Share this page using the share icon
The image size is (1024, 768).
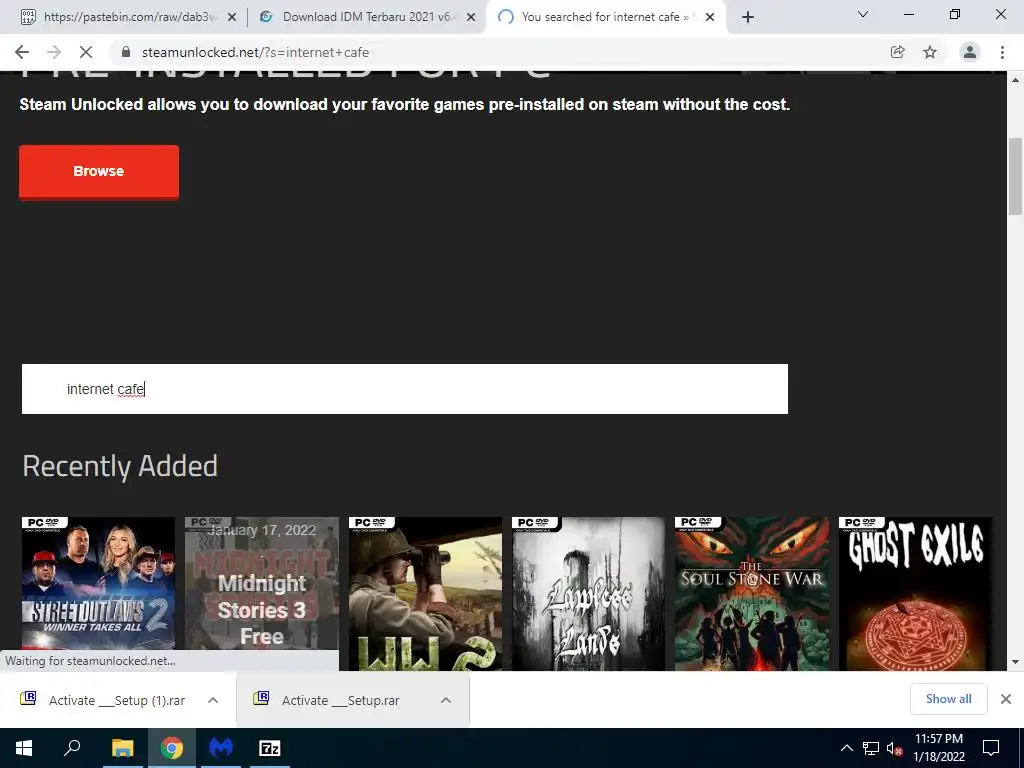tap(897, 52)
